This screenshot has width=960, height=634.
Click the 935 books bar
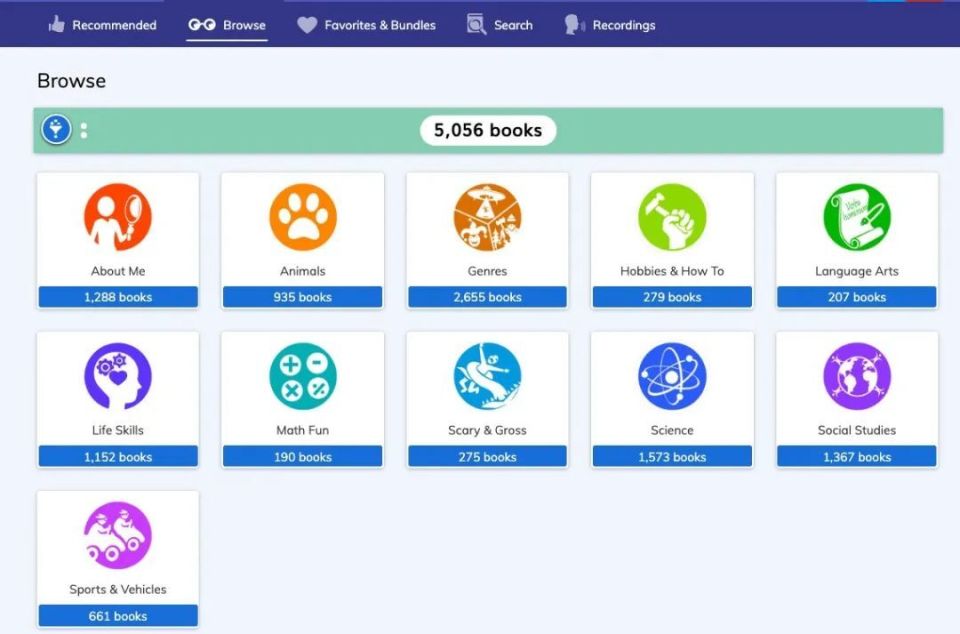pyautogui.click(x=302, y=297)
